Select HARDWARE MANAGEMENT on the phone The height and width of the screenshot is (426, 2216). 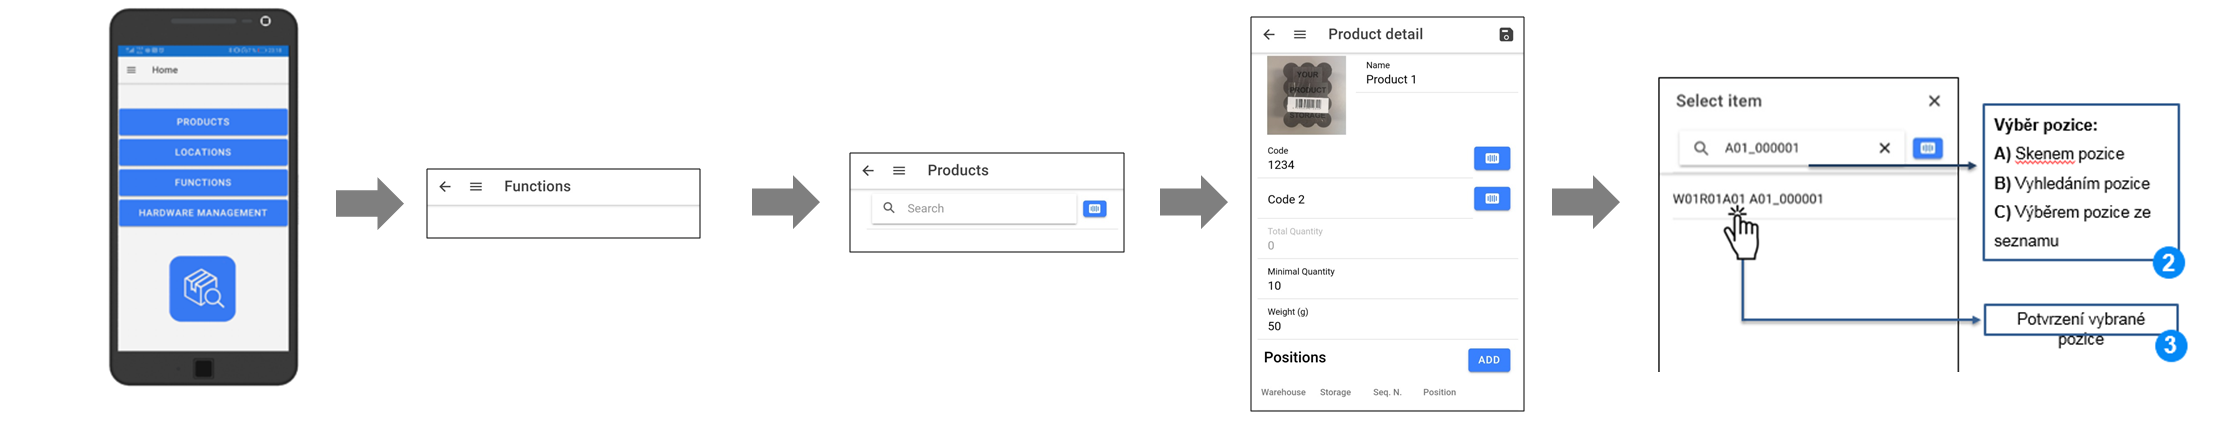click(x=203, y=212)
